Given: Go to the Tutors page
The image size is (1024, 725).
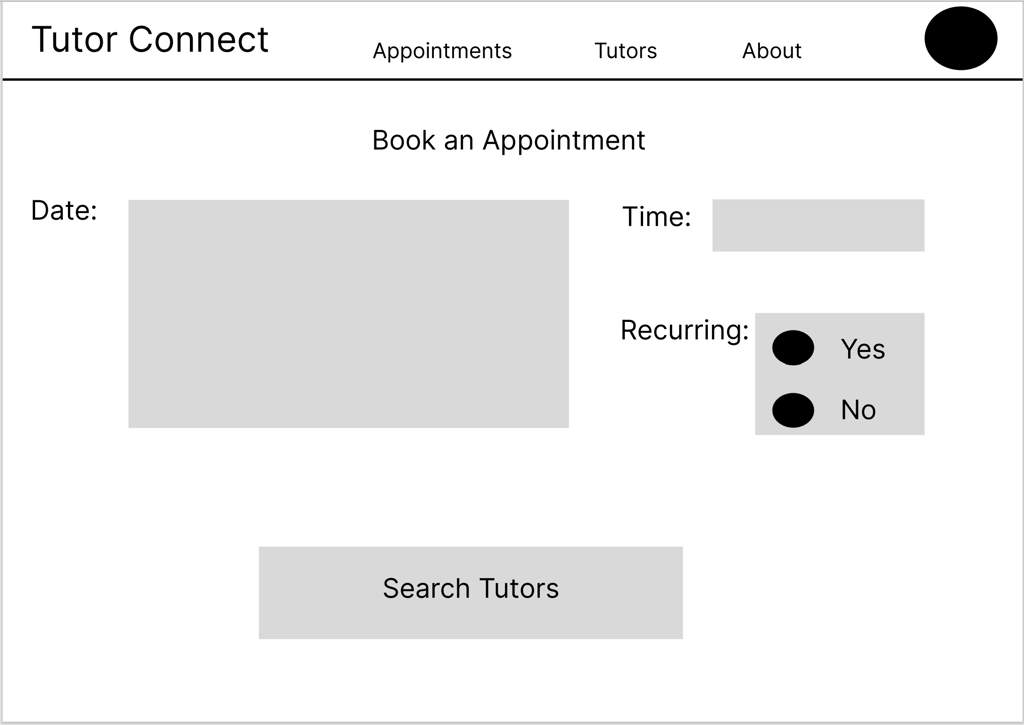Looking at the screenshot, I should point(625,51).
